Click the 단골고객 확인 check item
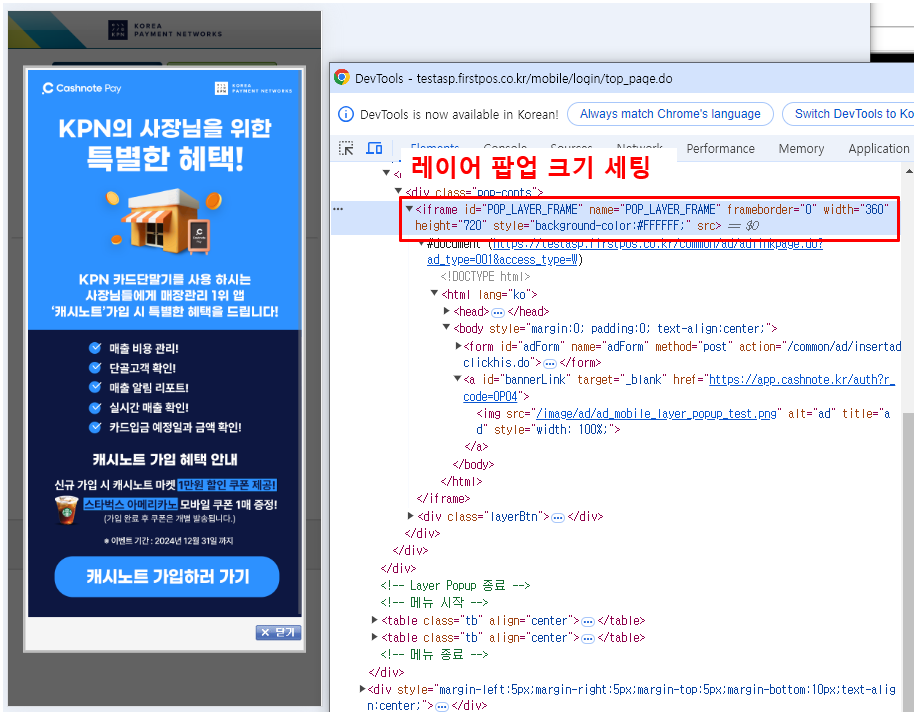 (132, 368)
